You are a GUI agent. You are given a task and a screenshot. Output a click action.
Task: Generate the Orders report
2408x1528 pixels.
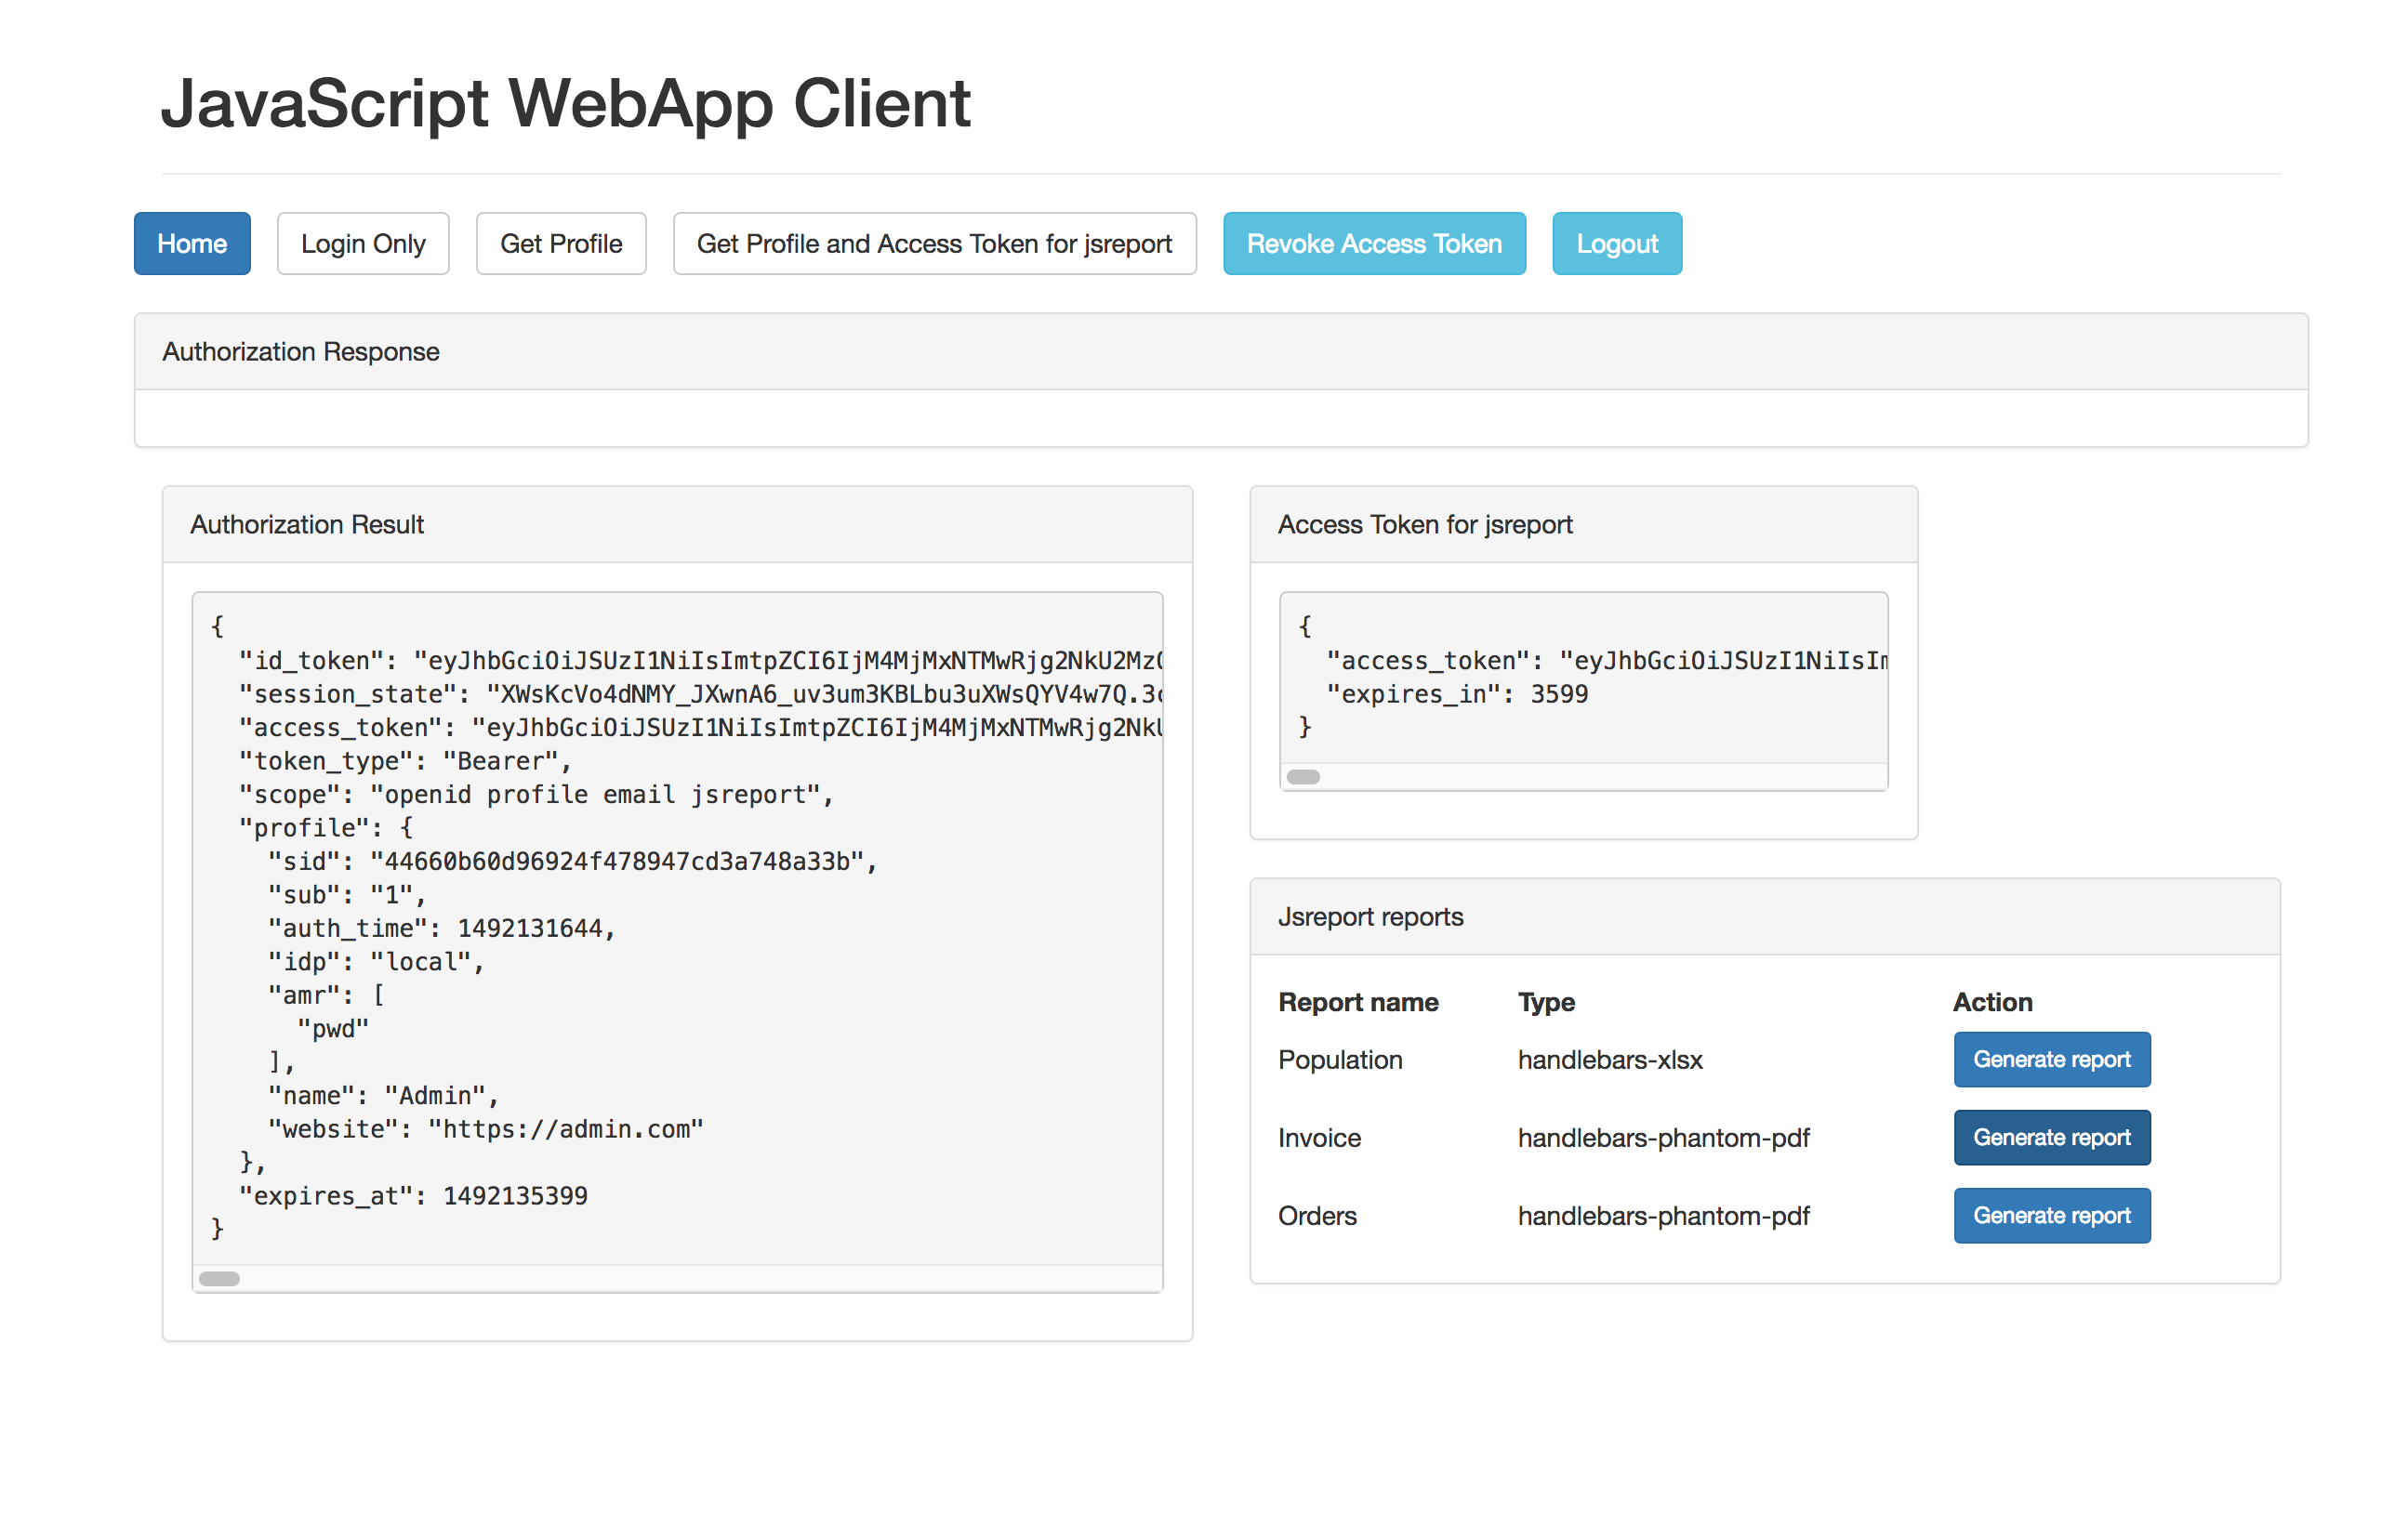point(2051,1215)
